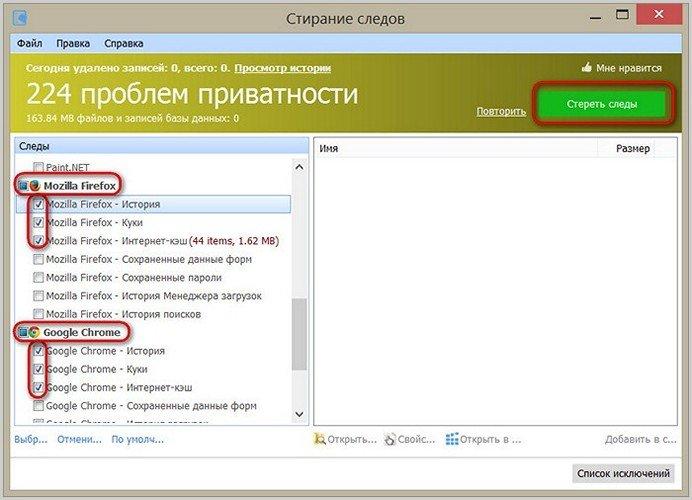Click the Свойс... properties hand icon
The image size is (692, 500).
point(390,440)
